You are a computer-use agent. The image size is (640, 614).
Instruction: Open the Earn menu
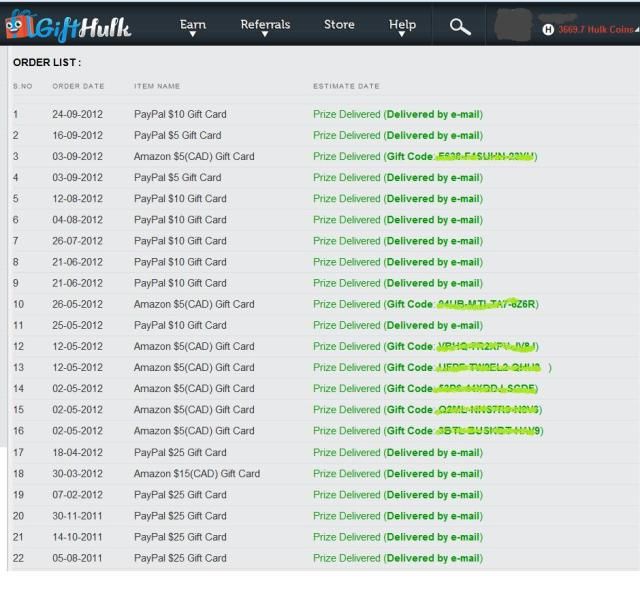[193, 24]
